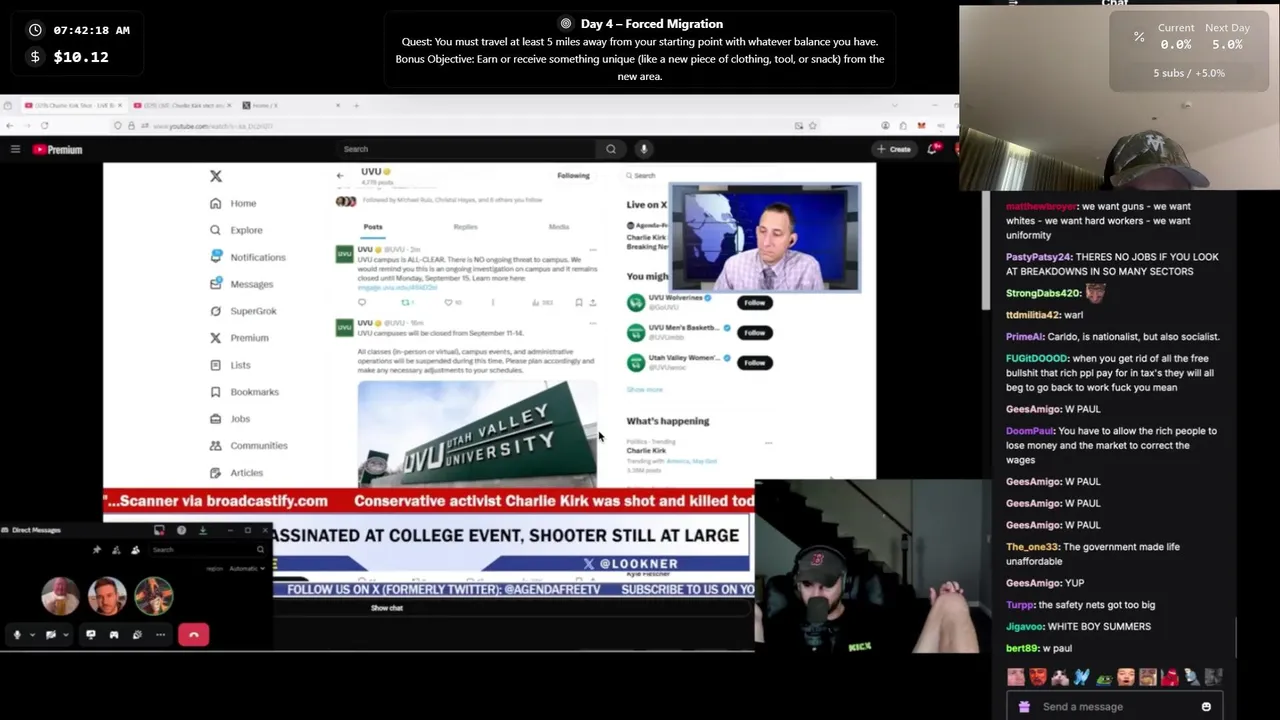This screenshot has width=1280, height=720.
Task: Follow UVU Men's Basketball account
Action: (x=754, y=332)
